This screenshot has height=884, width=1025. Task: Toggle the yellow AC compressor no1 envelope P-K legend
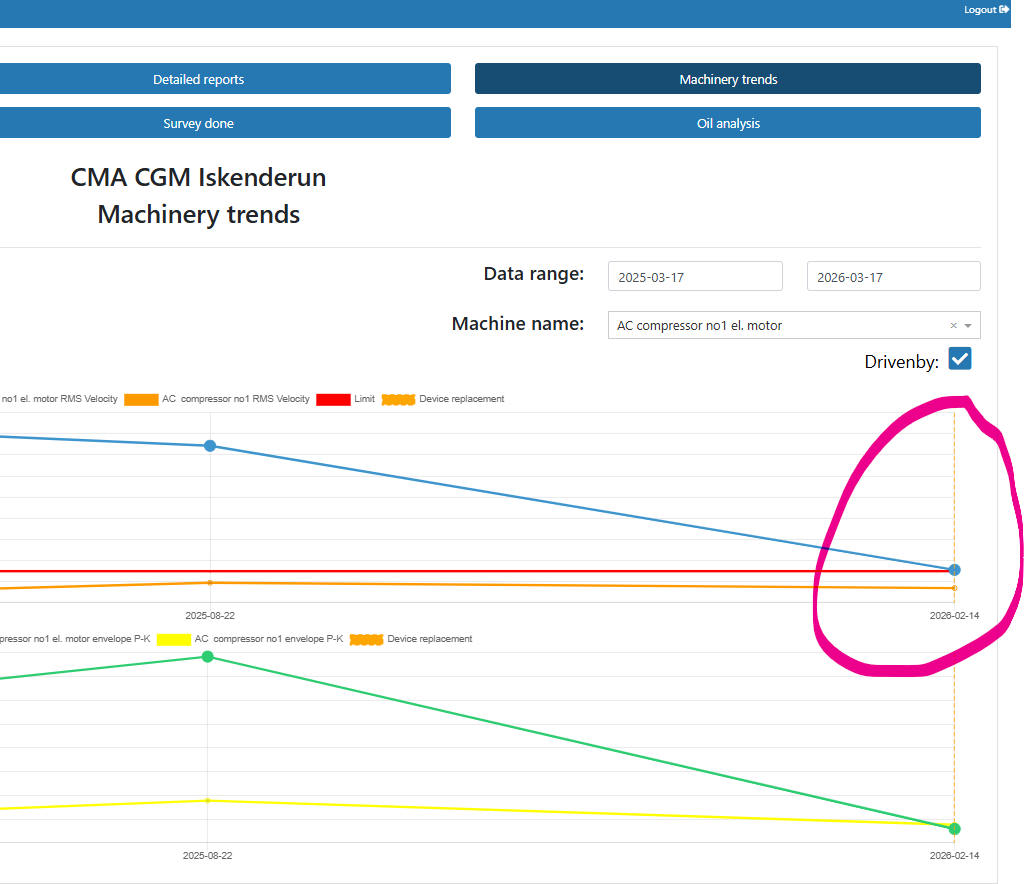[x=174, y=639]
